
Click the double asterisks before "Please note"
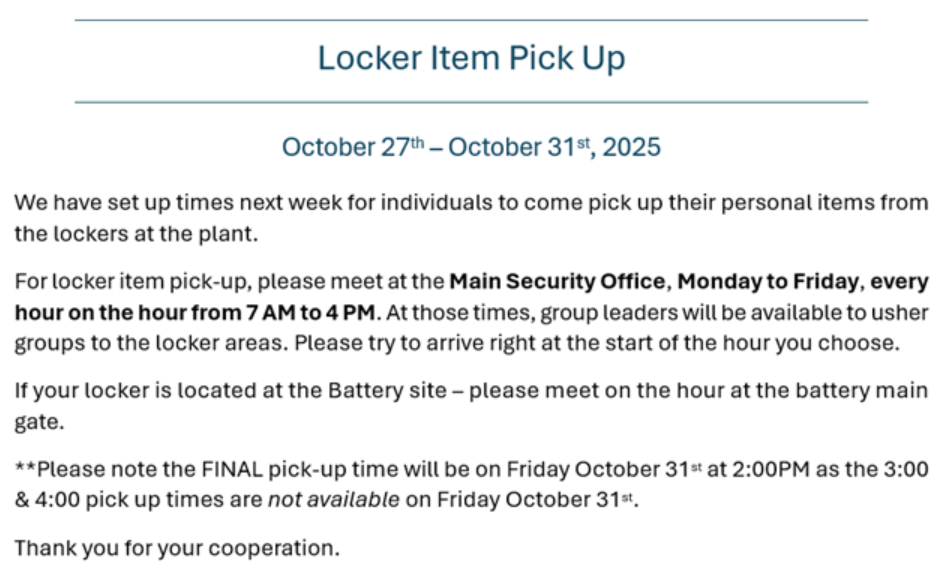25,469
